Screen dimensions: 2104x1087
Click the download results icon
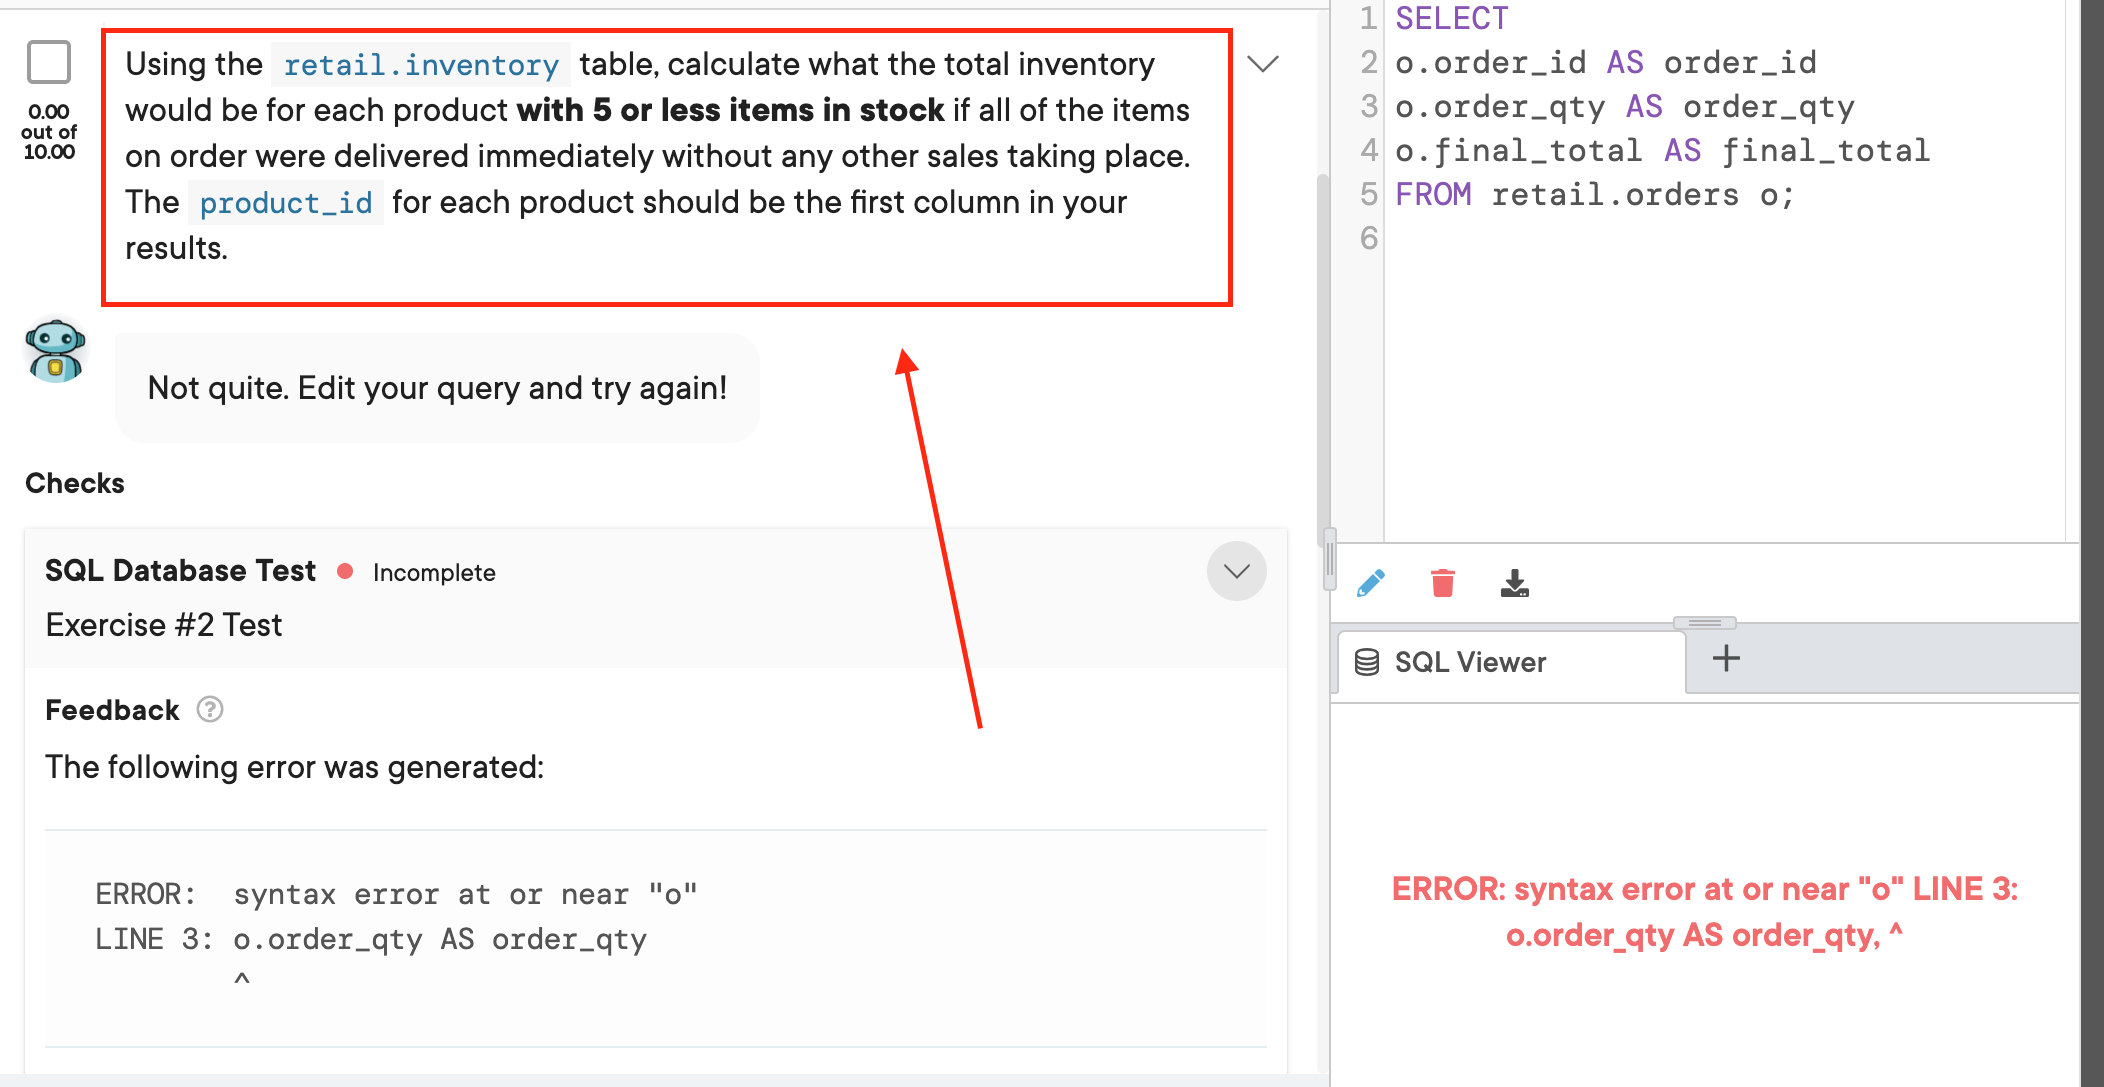[1514, 582]
